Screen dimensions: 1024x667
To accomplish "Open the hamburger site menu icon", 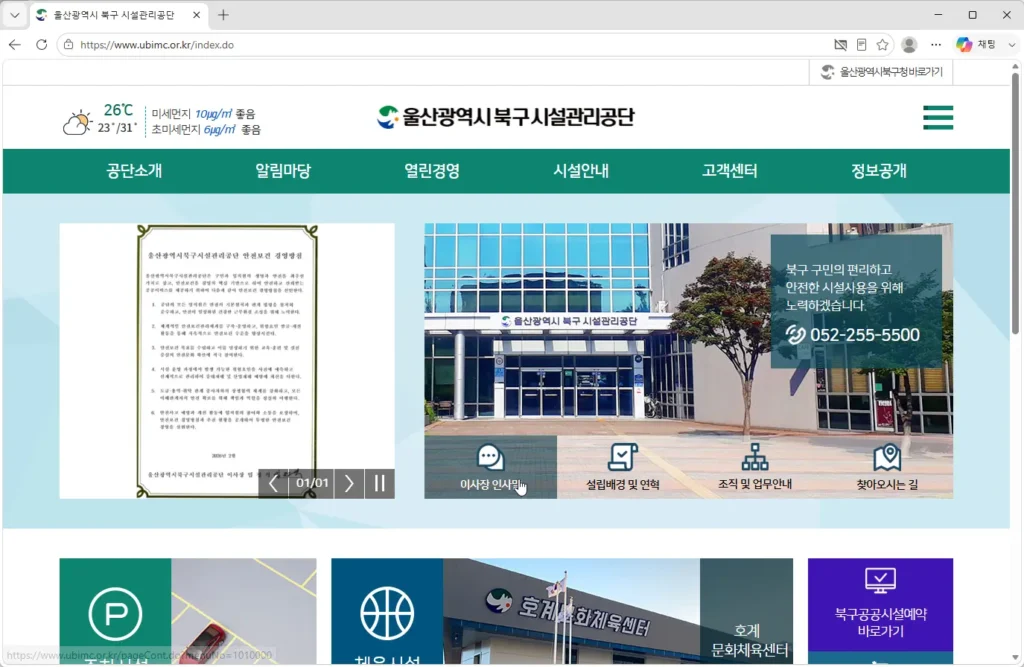I will pyautogui.click(x=938, y=118).
